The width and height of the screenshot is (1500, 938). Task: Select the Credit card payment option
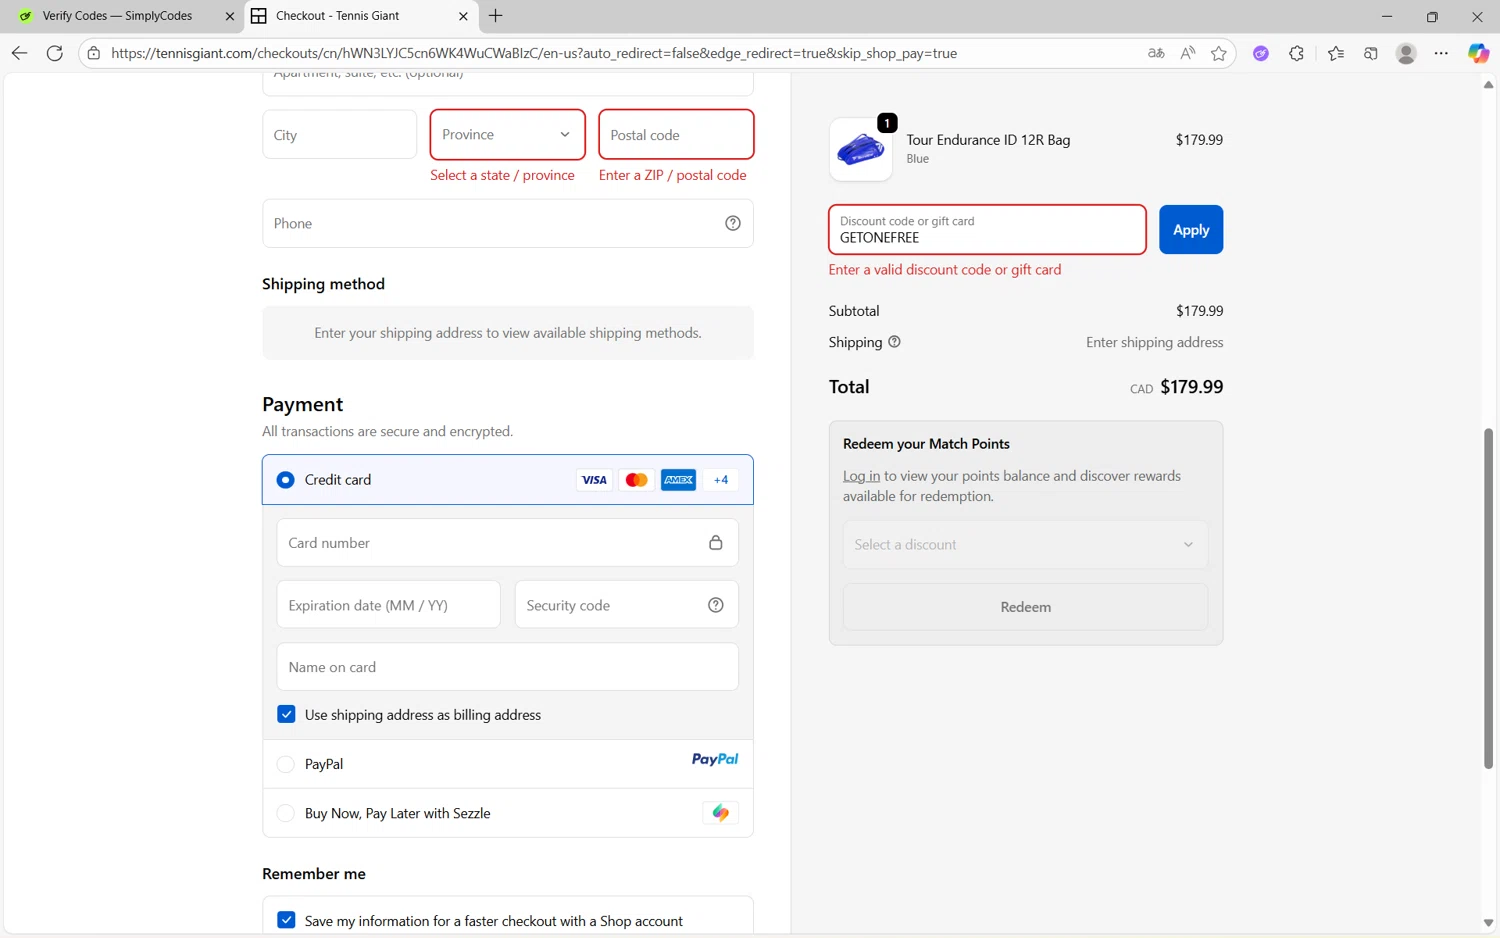(x=285, y=480)
